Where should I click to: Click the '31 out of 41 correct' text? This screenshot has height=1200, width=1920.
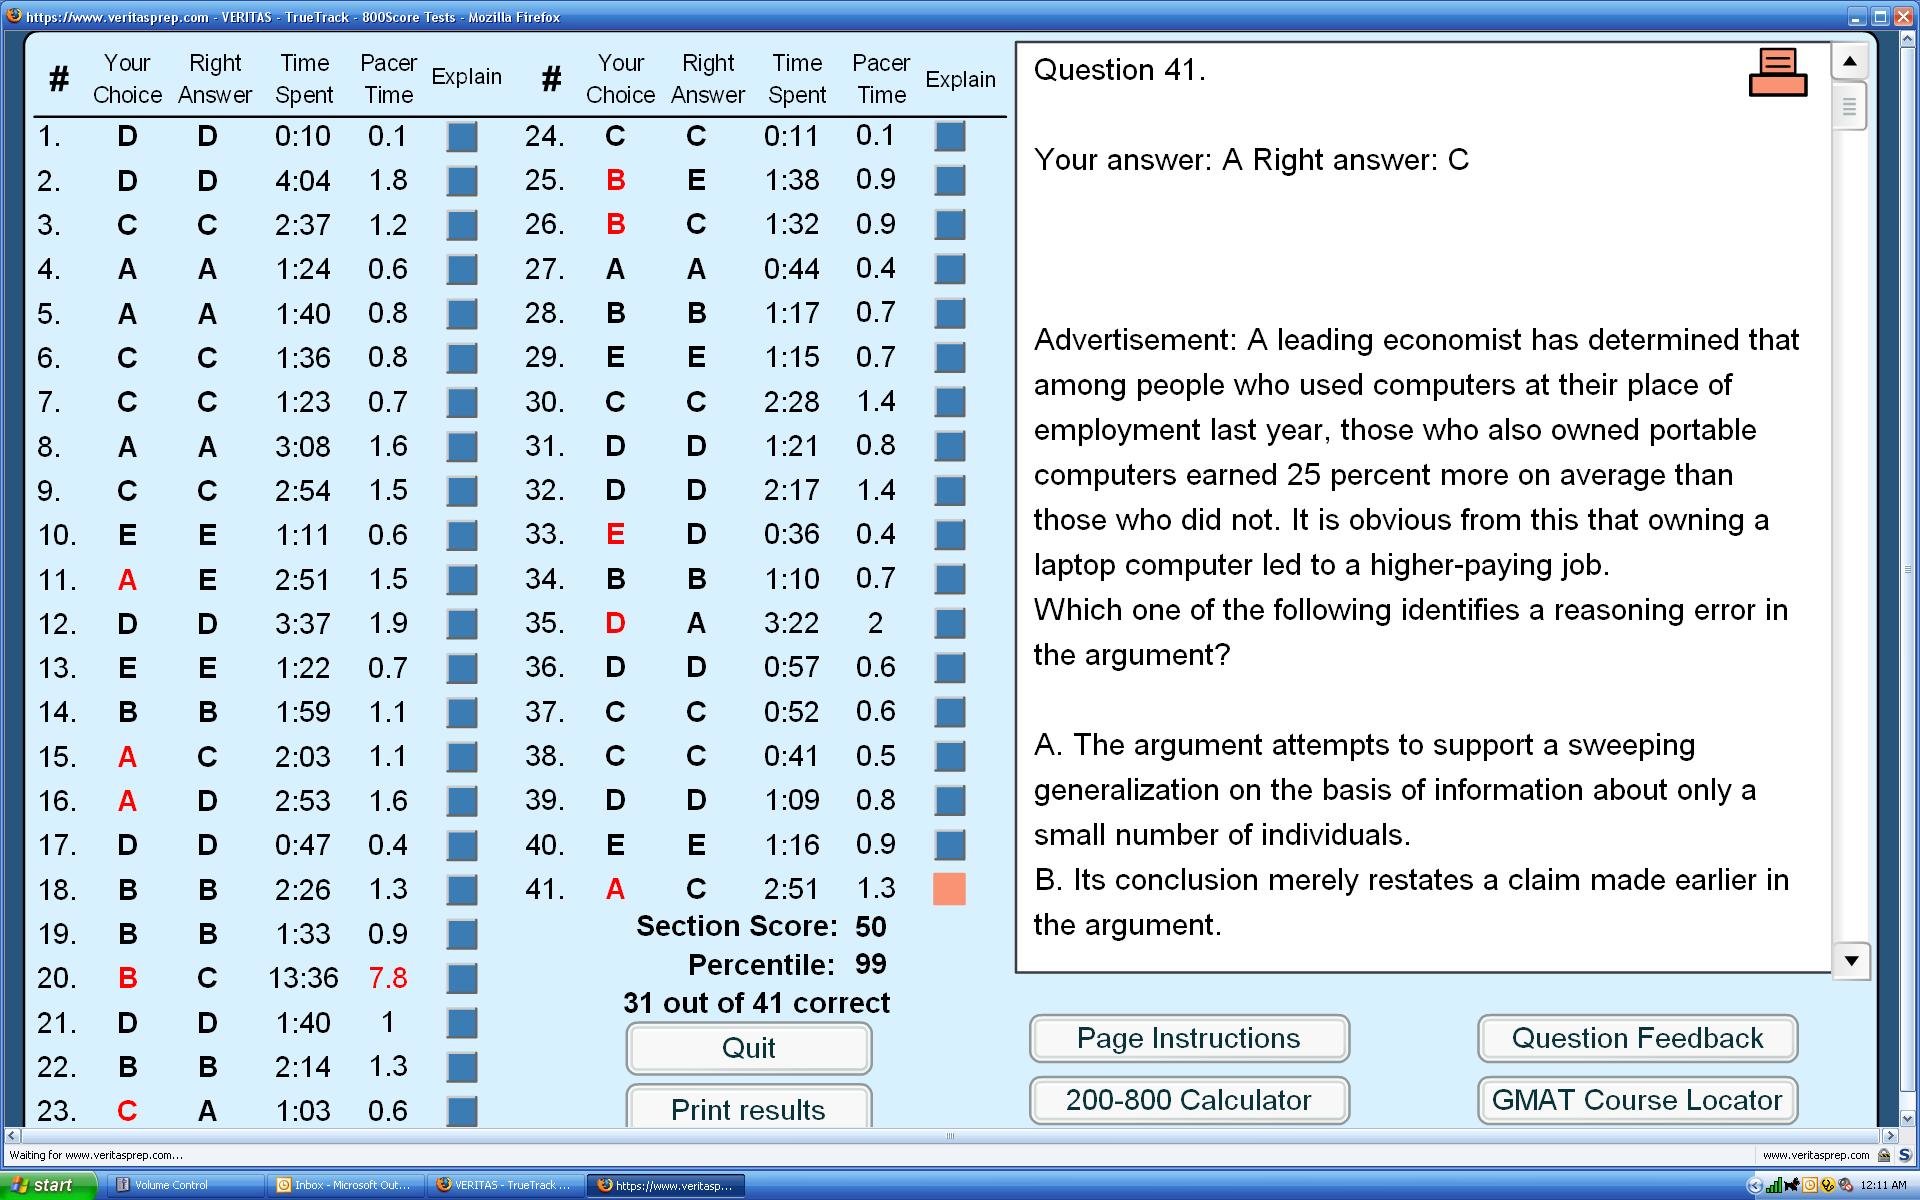757,1003
